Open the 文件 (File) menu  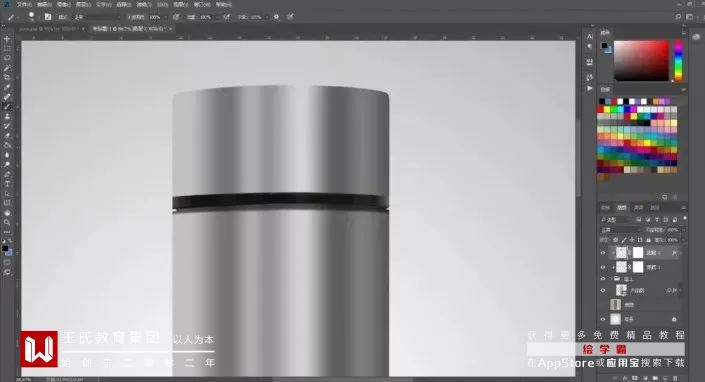pos(24,4)
